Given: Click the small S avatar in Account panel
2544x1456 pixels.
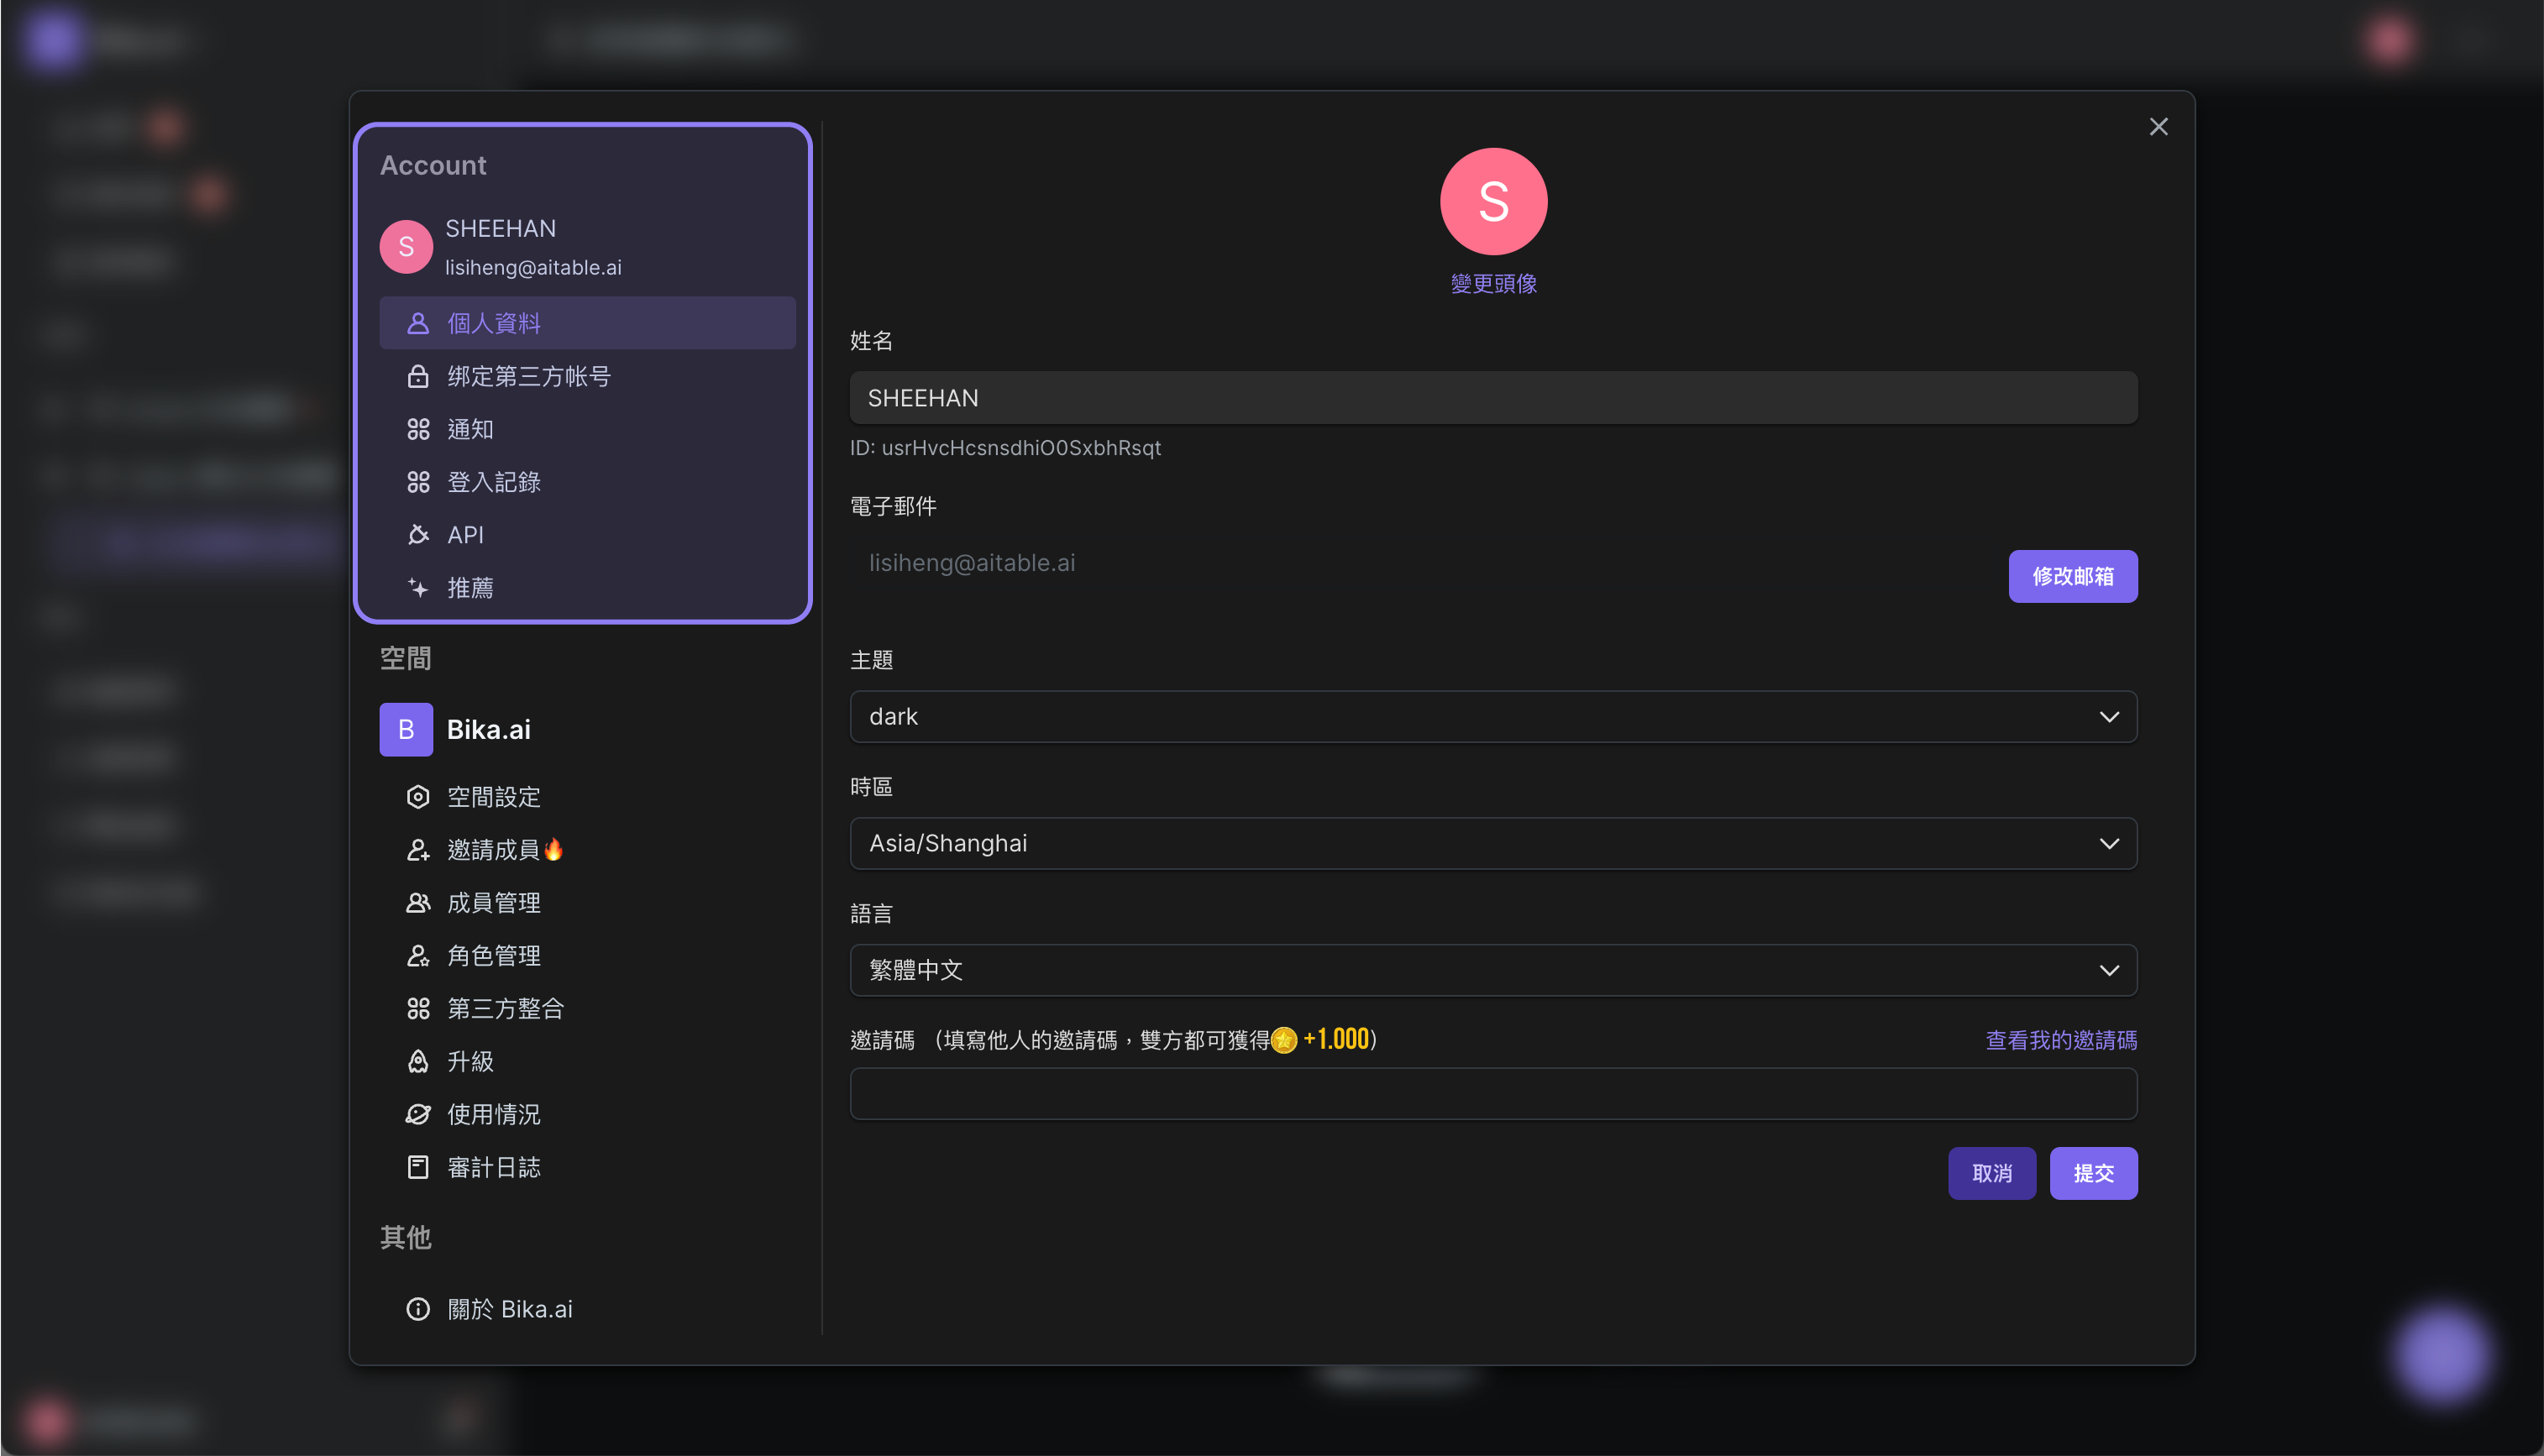Looking at the screenshot, I should [x=406, y=247].
